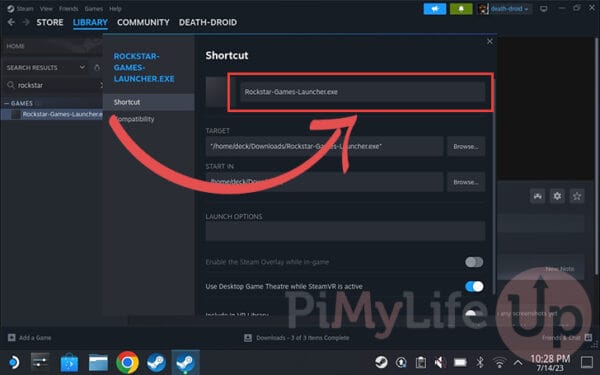Click Add a Game
The image size is (600, 375).
(30, 338)
